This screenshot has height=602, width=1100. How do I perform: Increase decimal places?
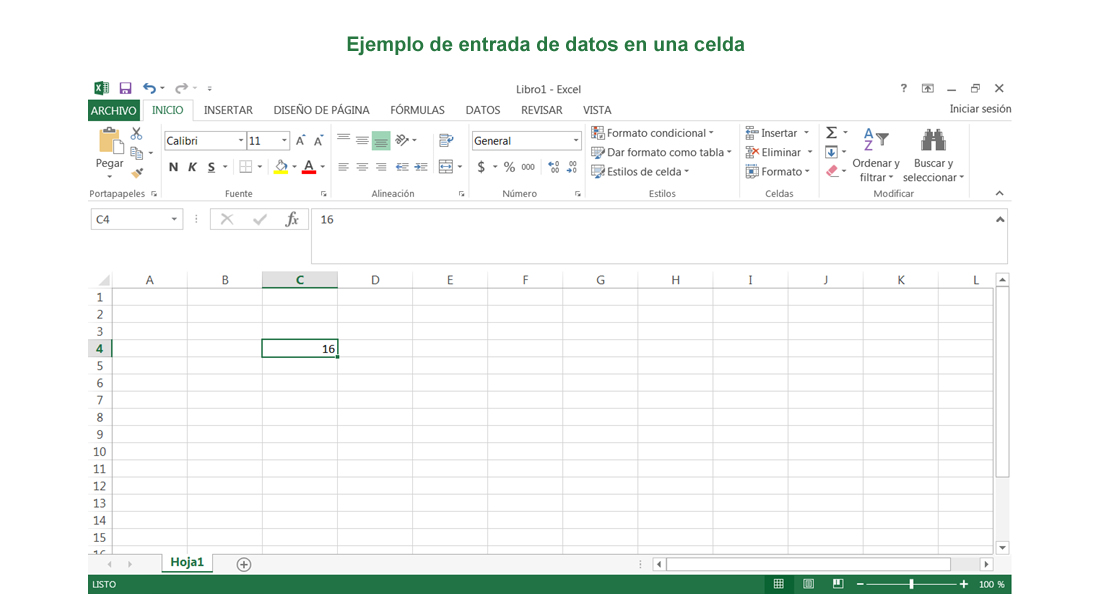pos(554,167)
